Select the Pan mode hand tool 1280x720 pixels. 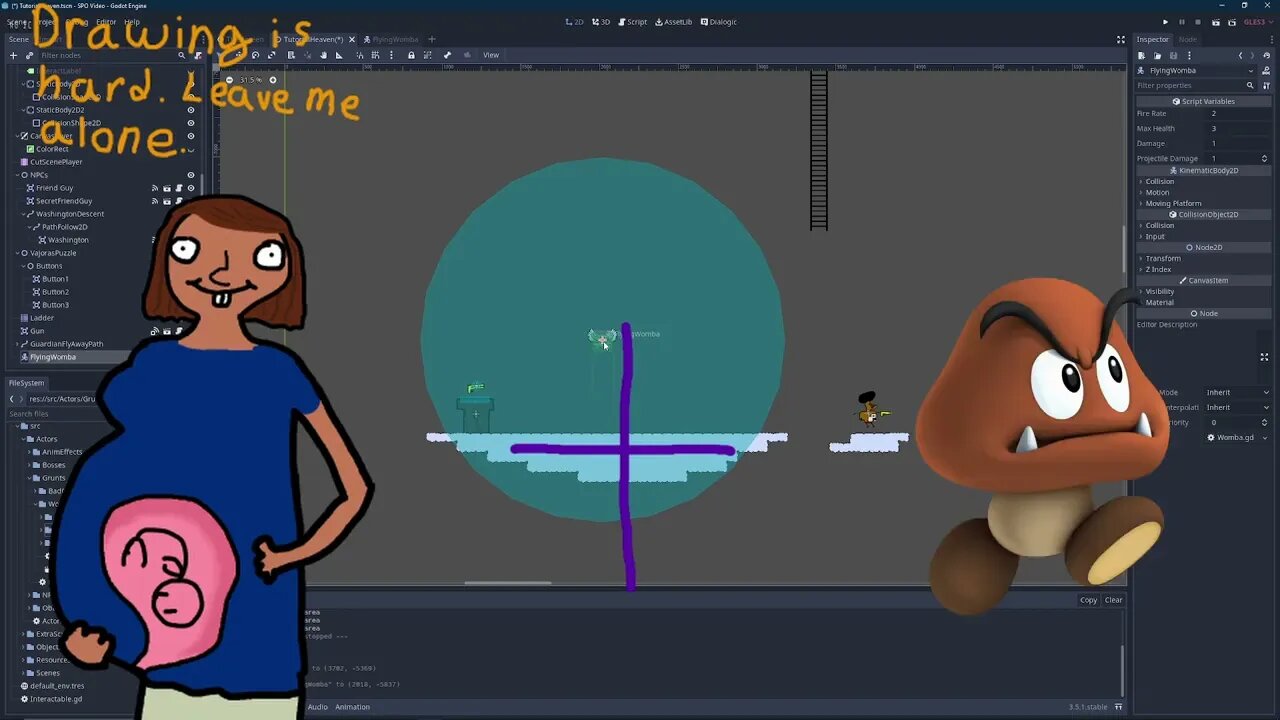(x=323, y=55)
